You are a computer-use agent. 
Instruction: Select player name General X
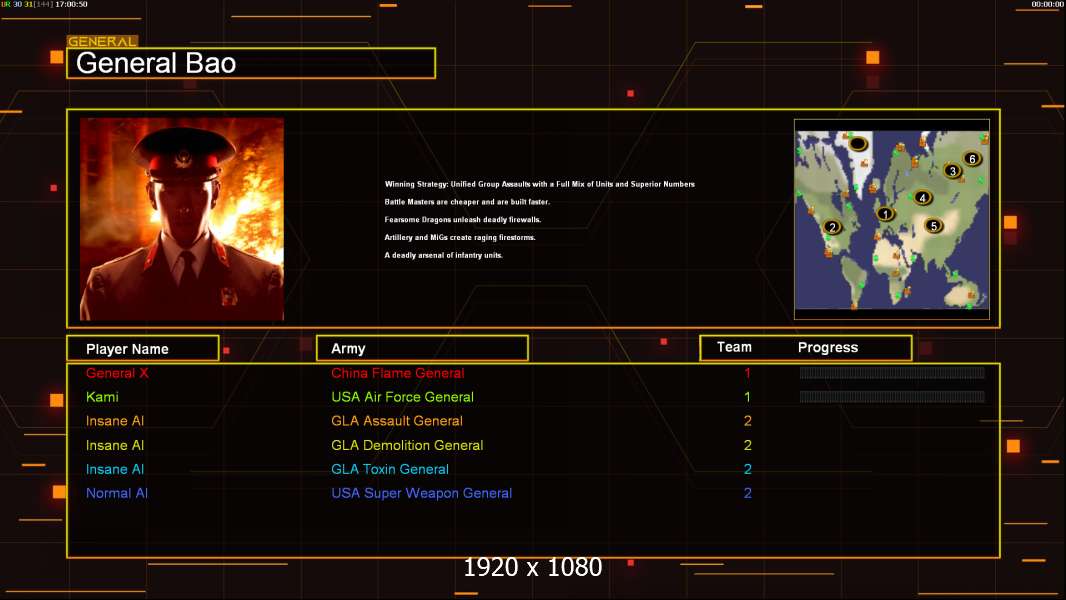(x=117, y=373)
